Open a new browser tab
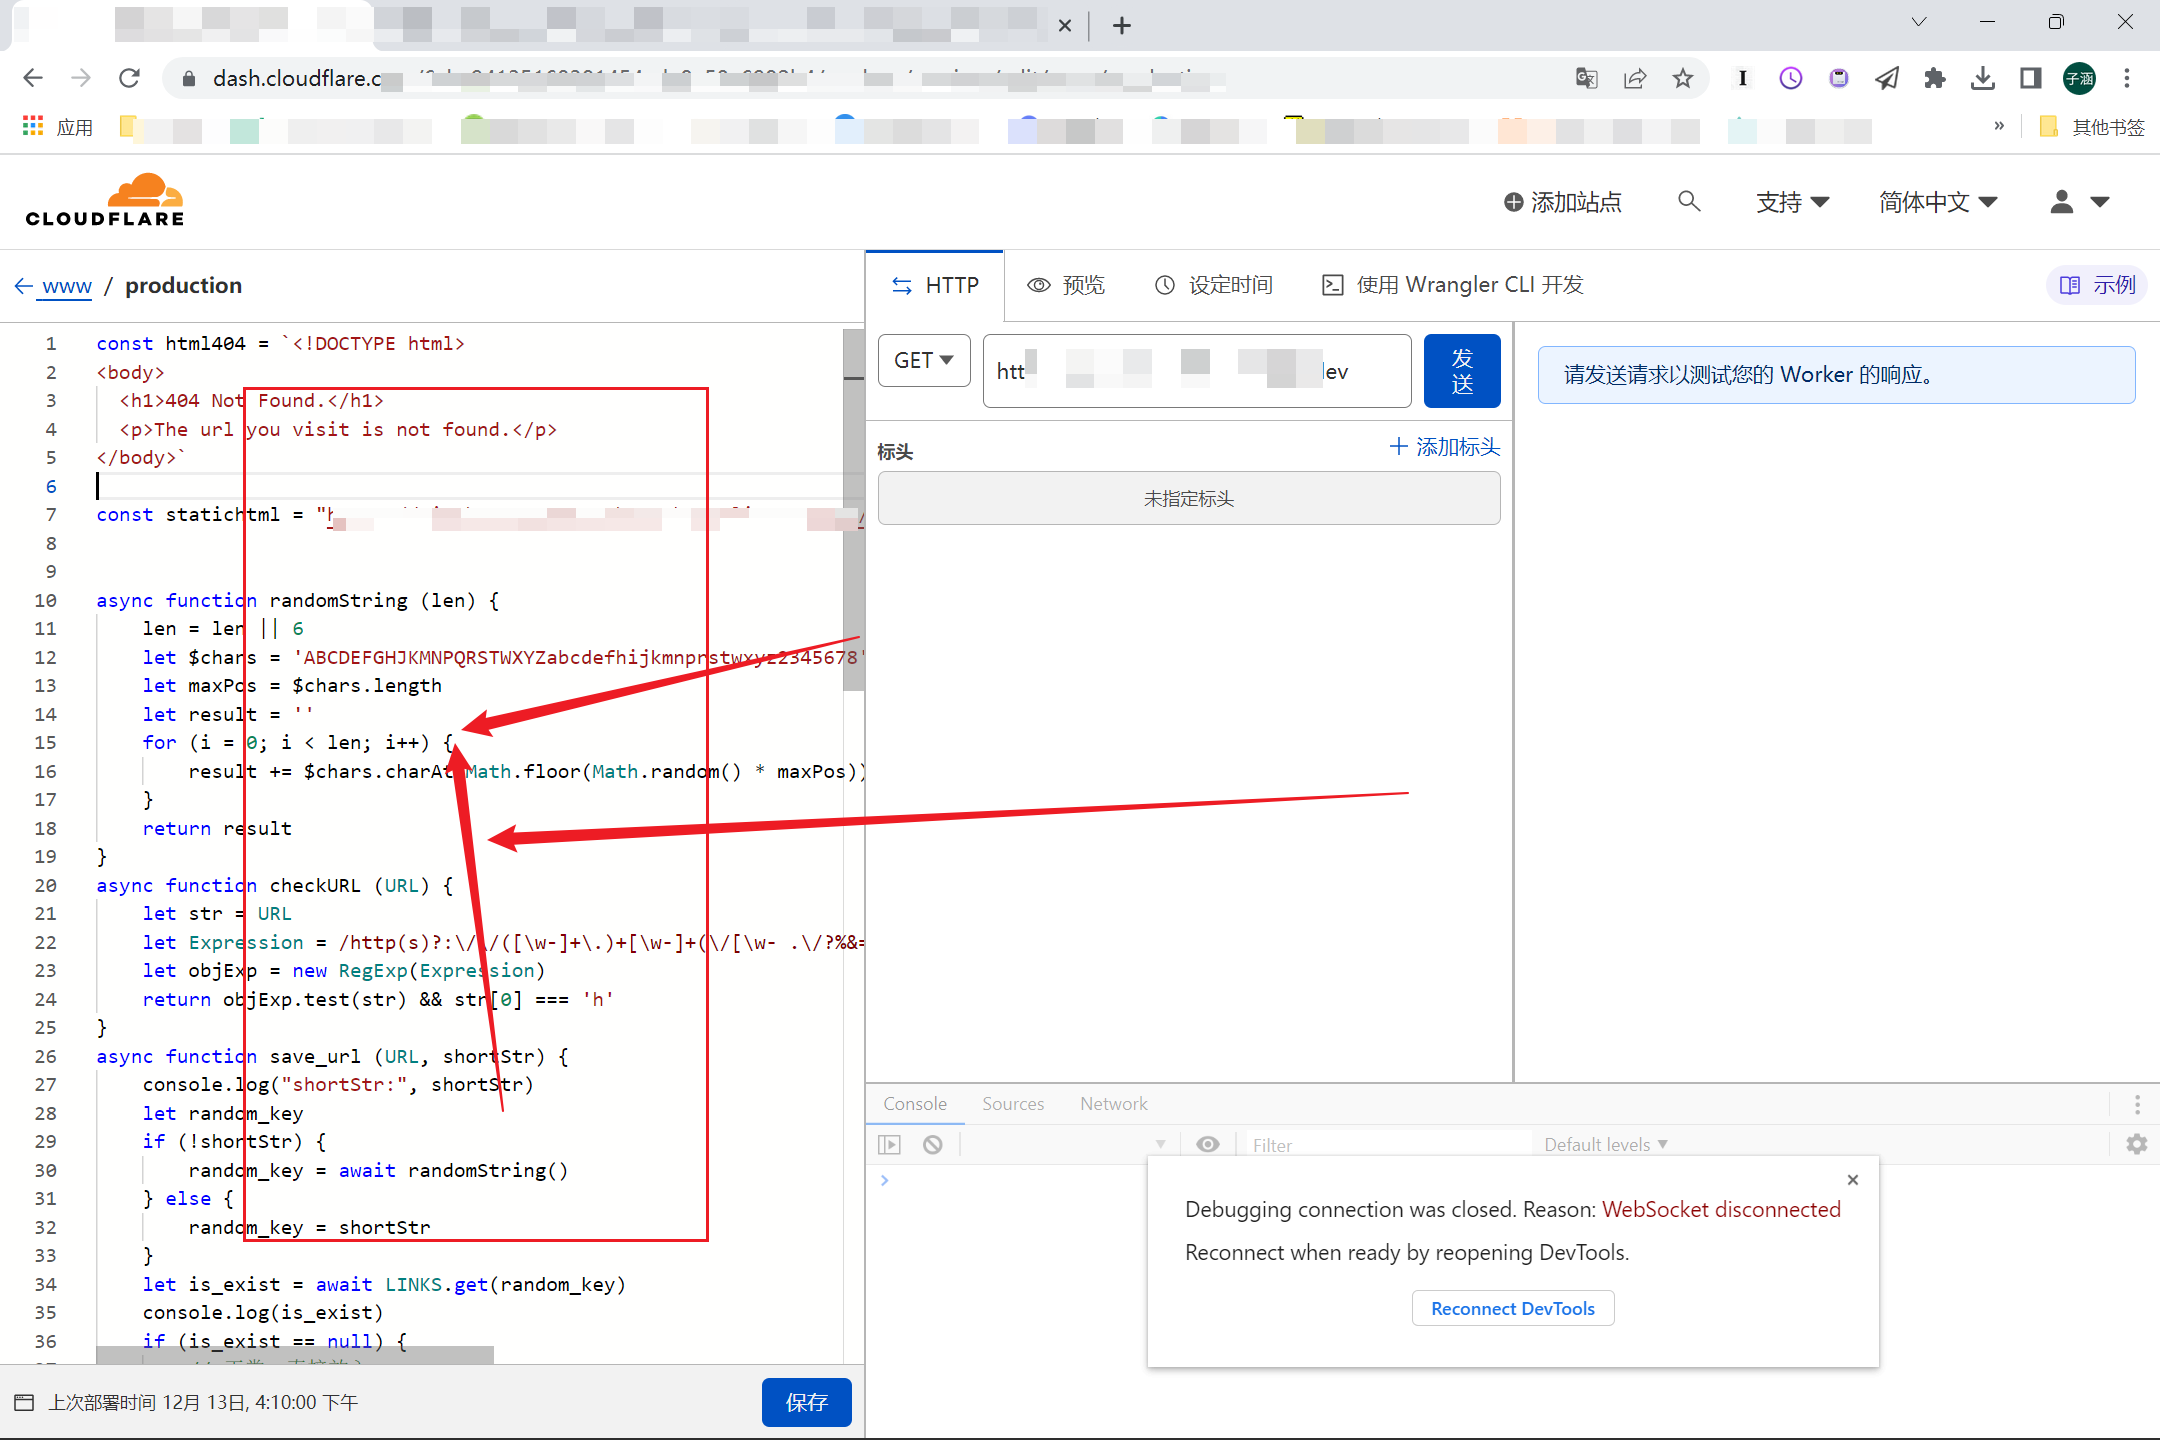The image size is (2160, 1440). 1122,26
